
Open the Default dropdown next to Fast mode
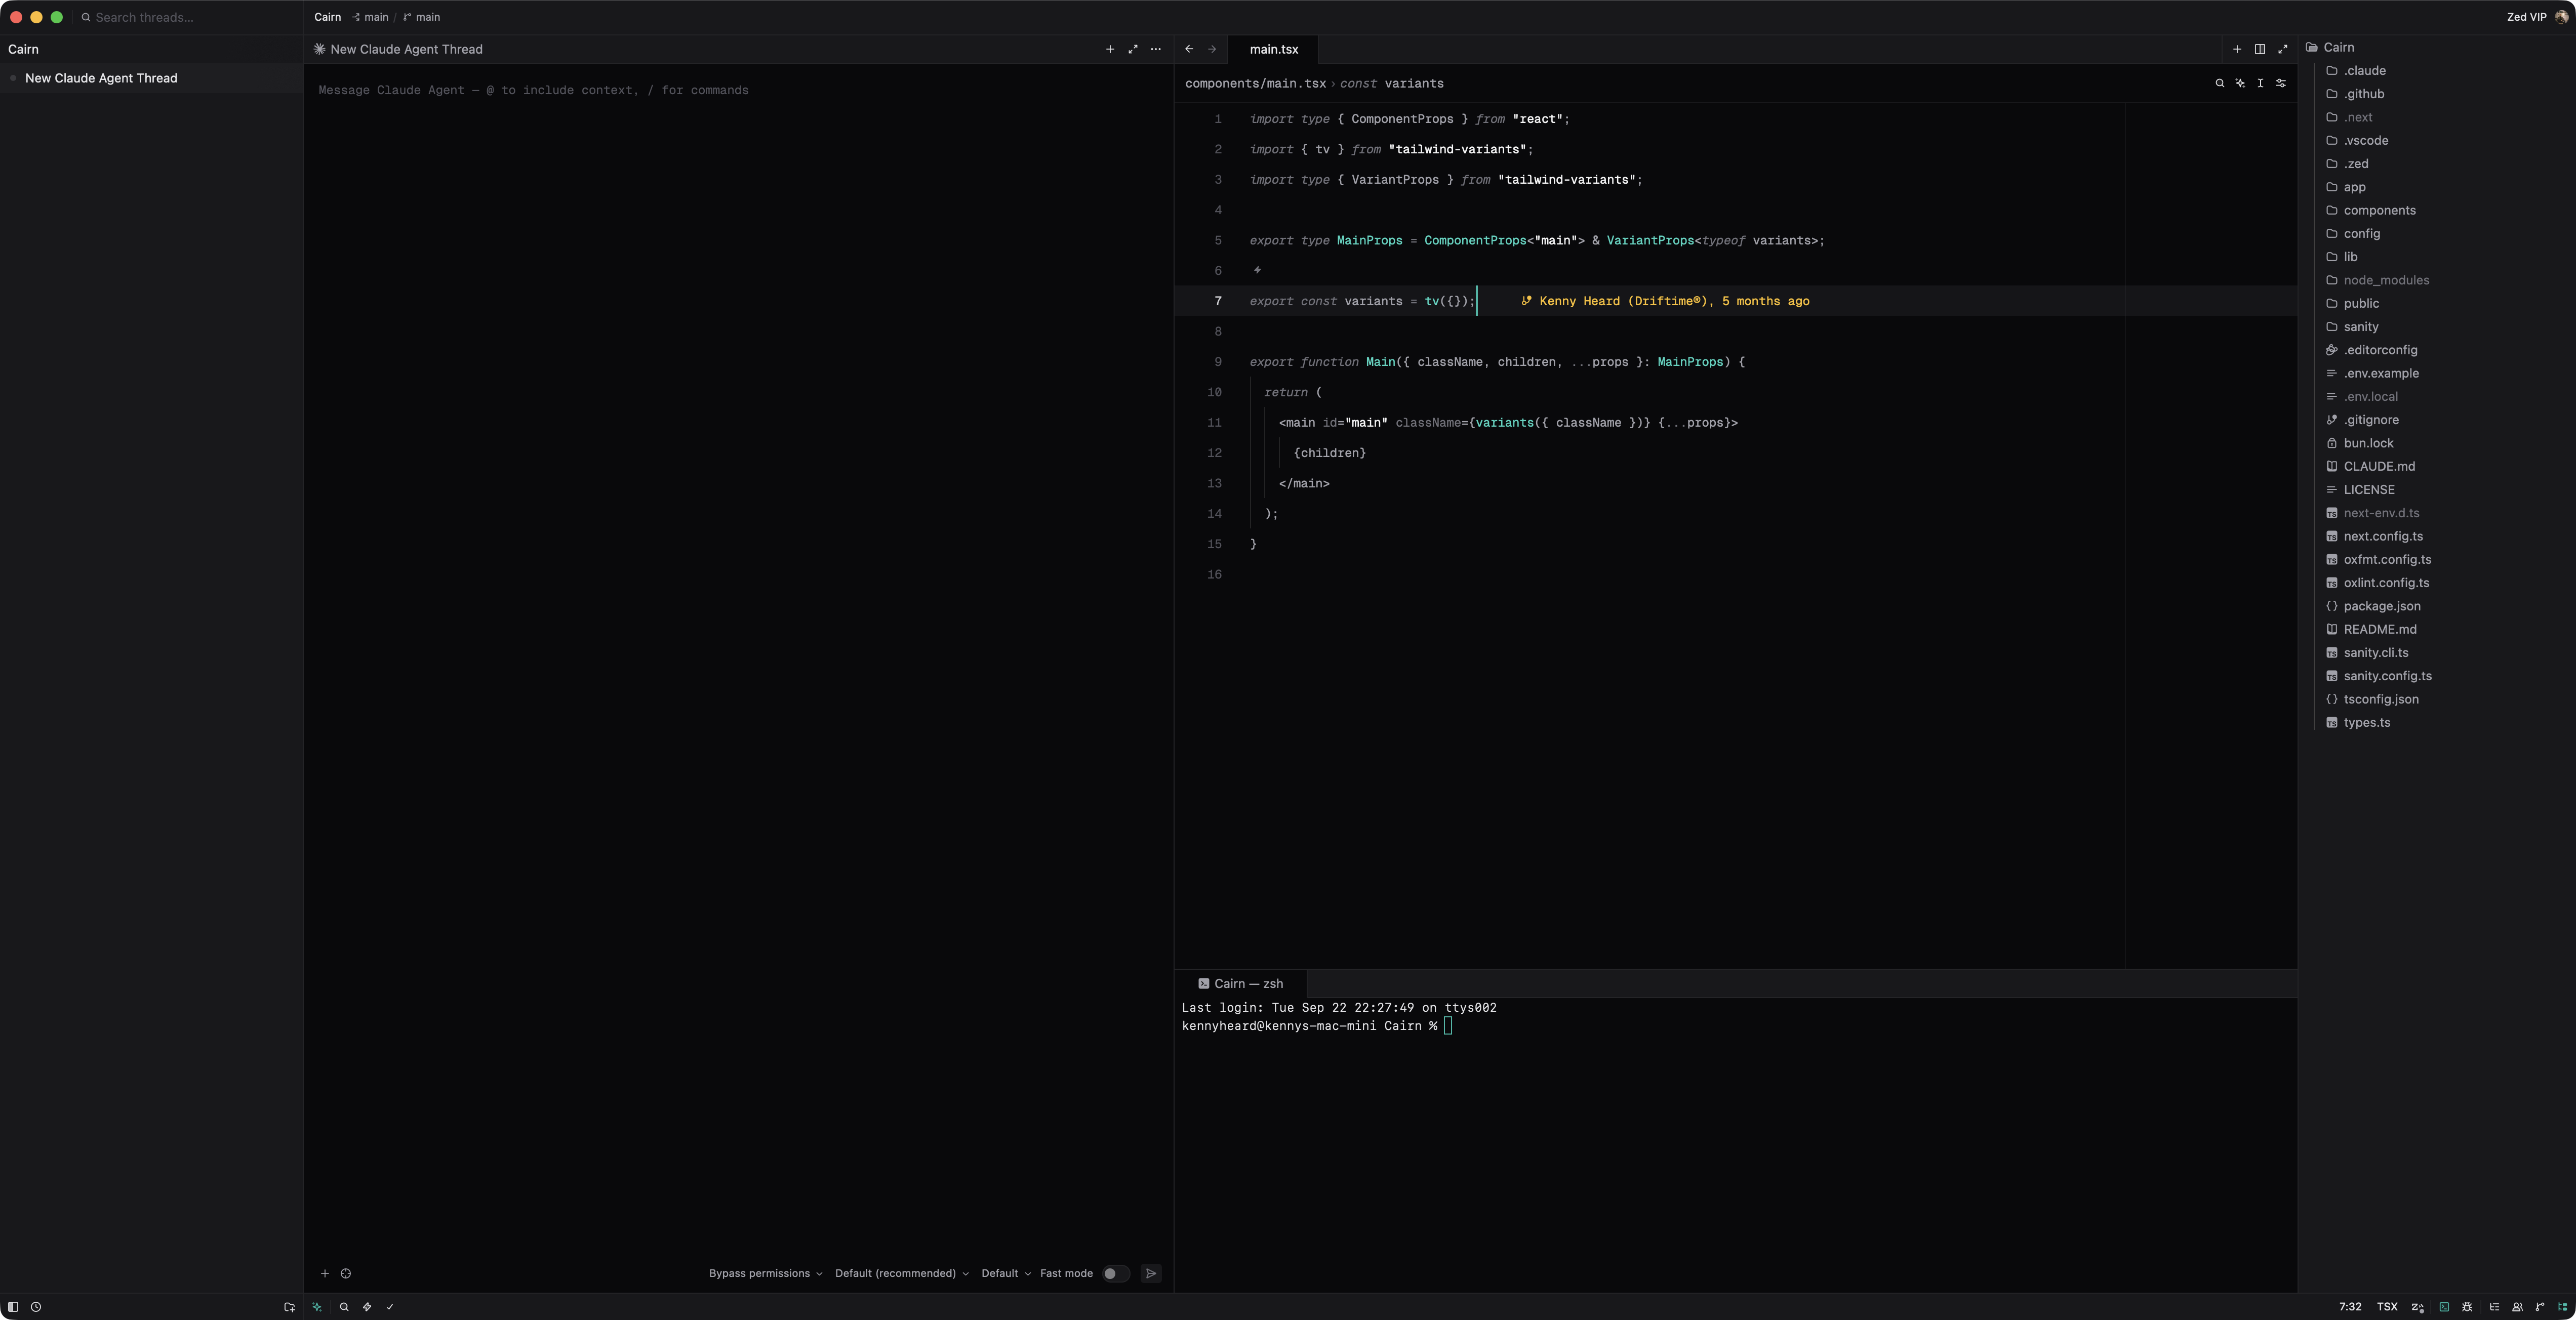click(1006, 1274)
